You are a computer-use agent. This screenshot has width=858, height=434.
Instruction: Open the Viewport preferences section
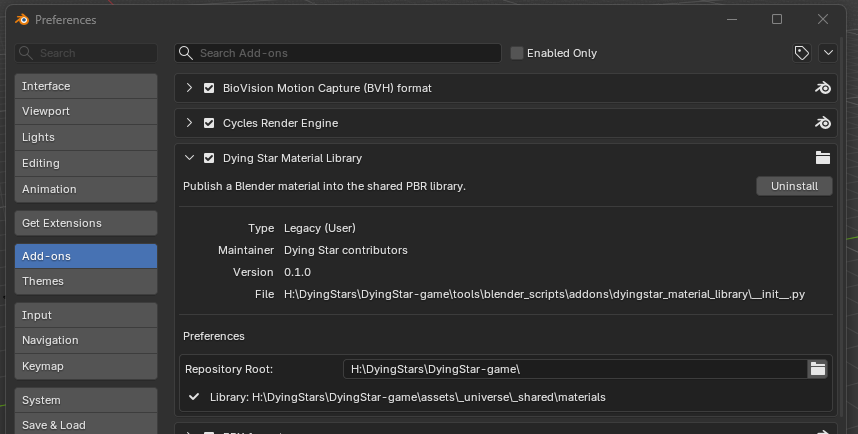coord(86,111)
